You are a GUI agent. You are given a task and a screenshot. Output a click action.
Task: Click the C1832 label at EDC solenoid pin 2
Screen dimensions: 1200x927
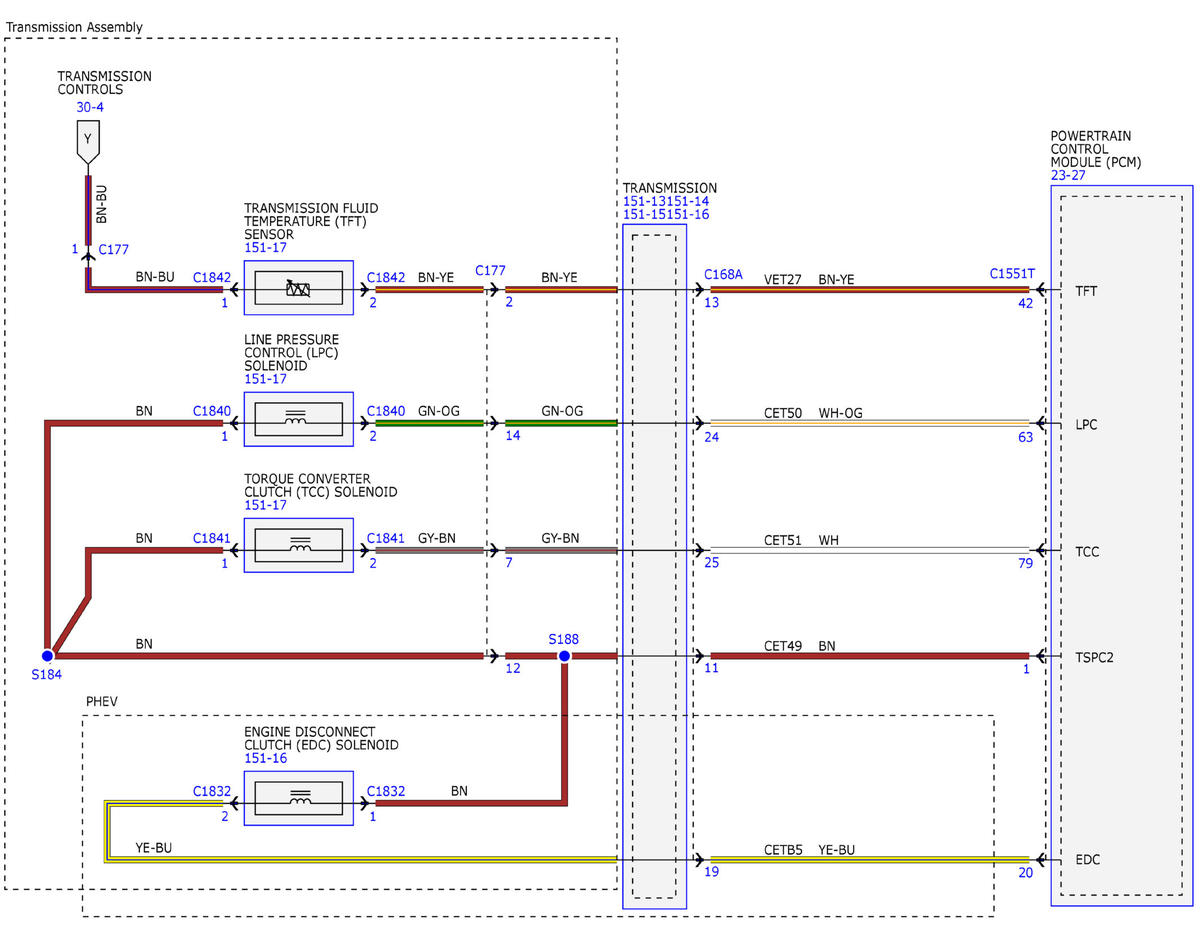[212, 791]
